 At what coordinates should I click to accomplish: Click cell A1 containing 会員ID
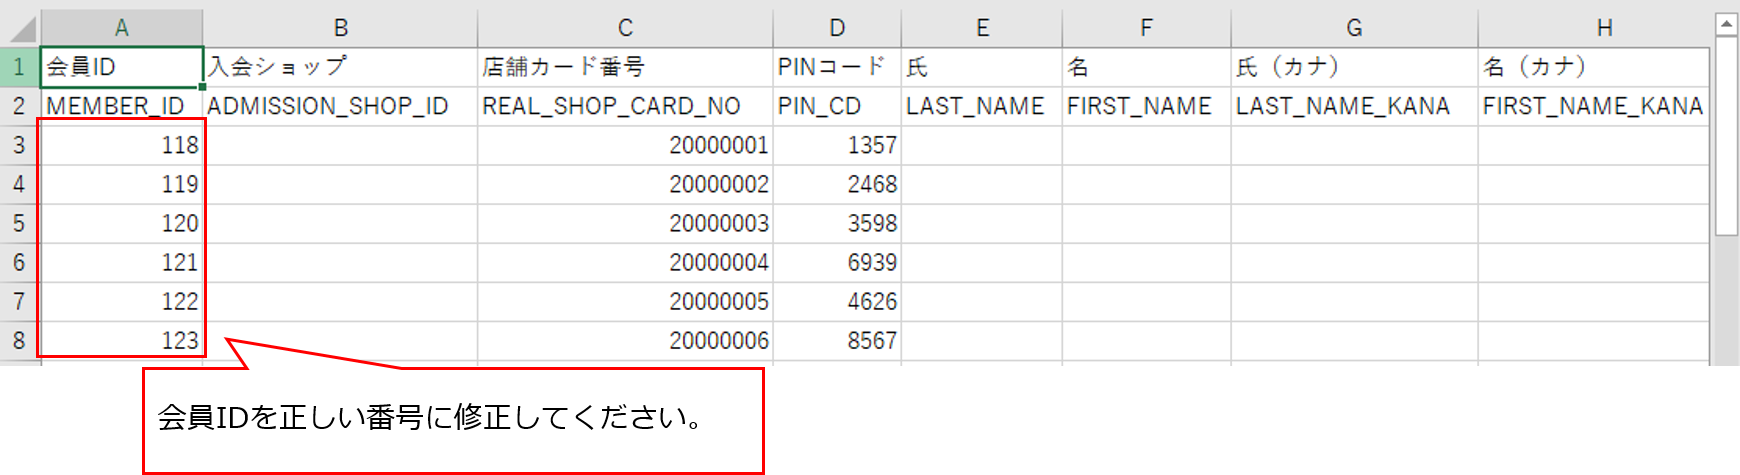click(121, 67)
